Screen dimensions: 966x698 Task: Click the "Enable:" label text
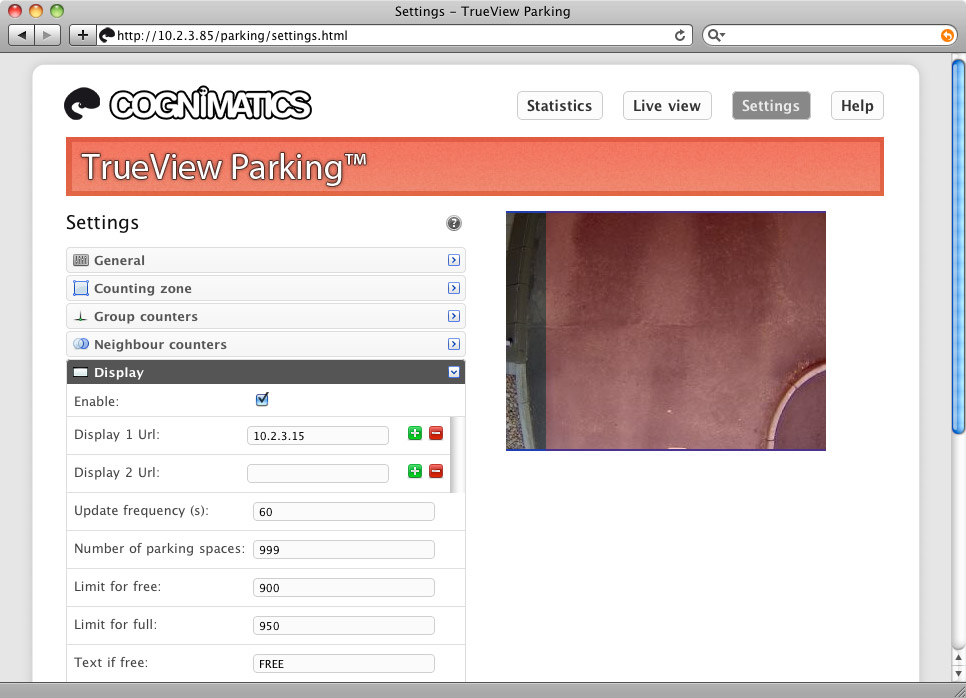coord(97,402)
